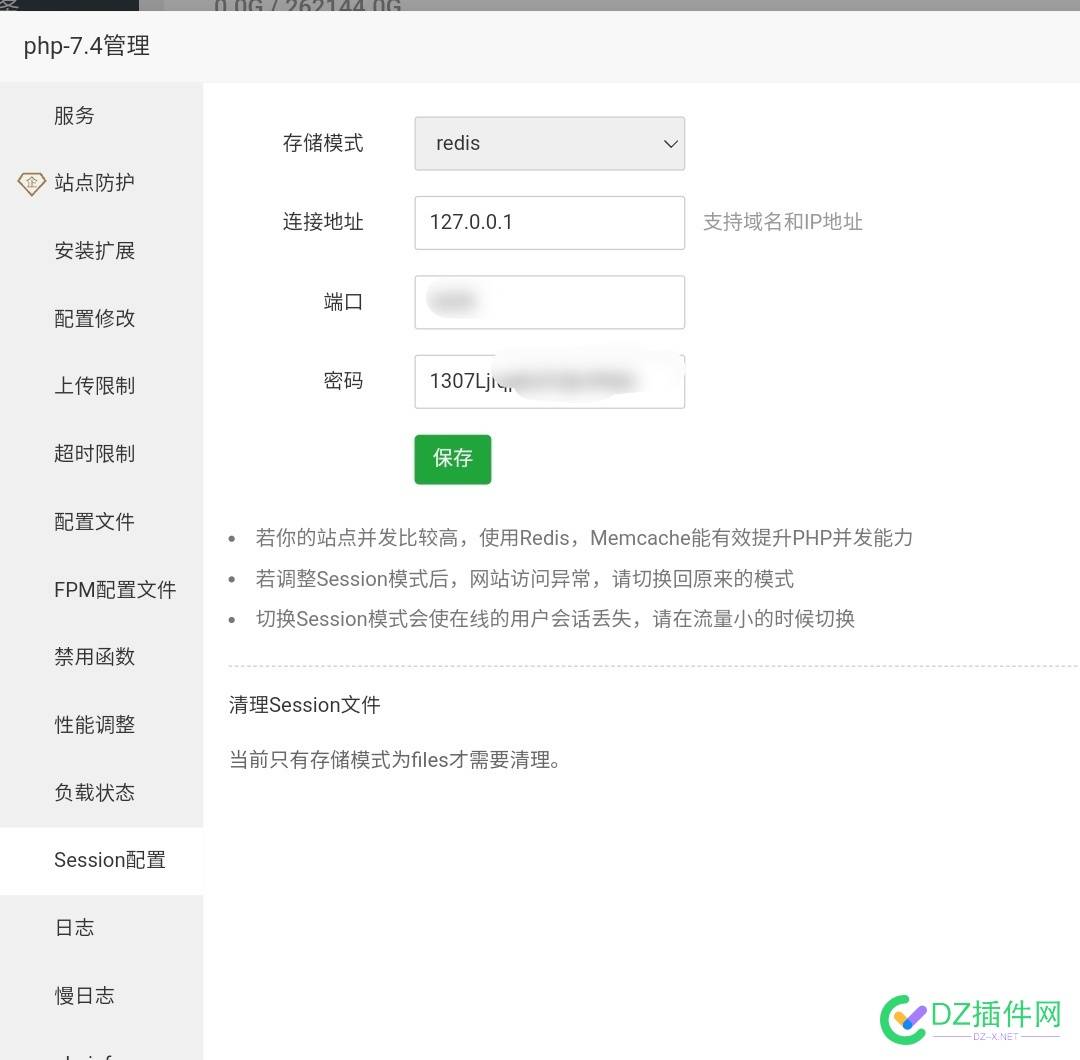The width and height of the screenshot is (1080, 1060).
Task: Open the 服务 sidebar entry
Action: pyautogui.click(x=74, y=115)
